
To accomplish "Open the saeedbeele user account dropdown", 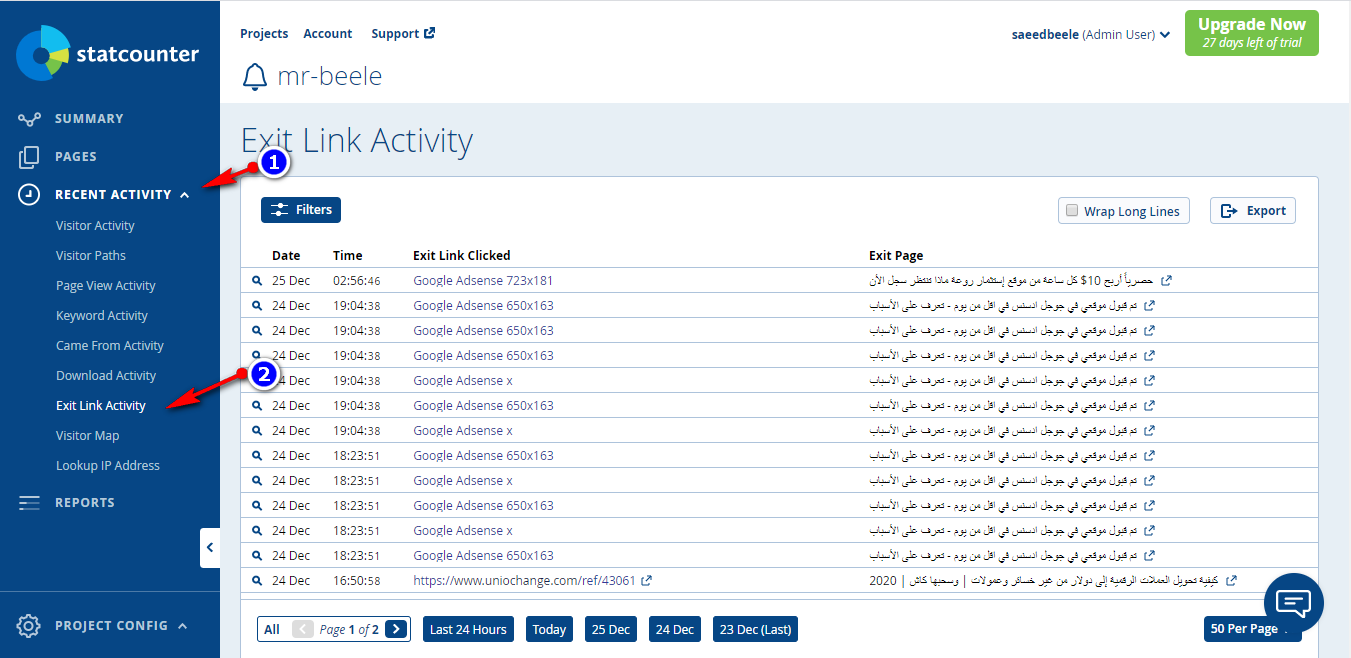I will point(1091,34).
